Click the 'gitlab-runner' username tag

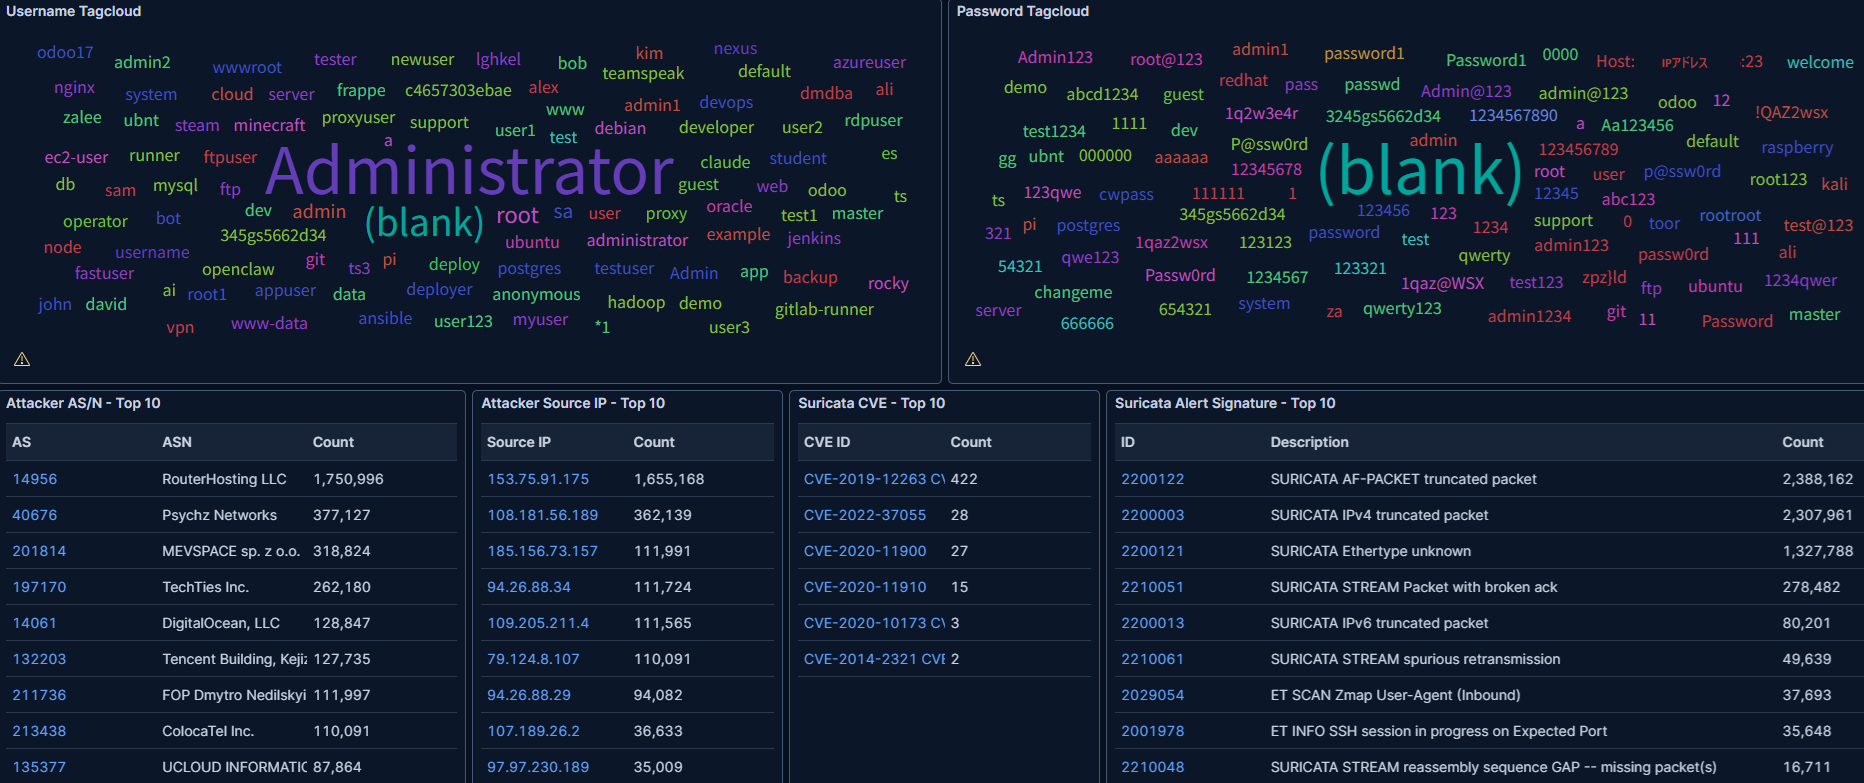point(824,310)
